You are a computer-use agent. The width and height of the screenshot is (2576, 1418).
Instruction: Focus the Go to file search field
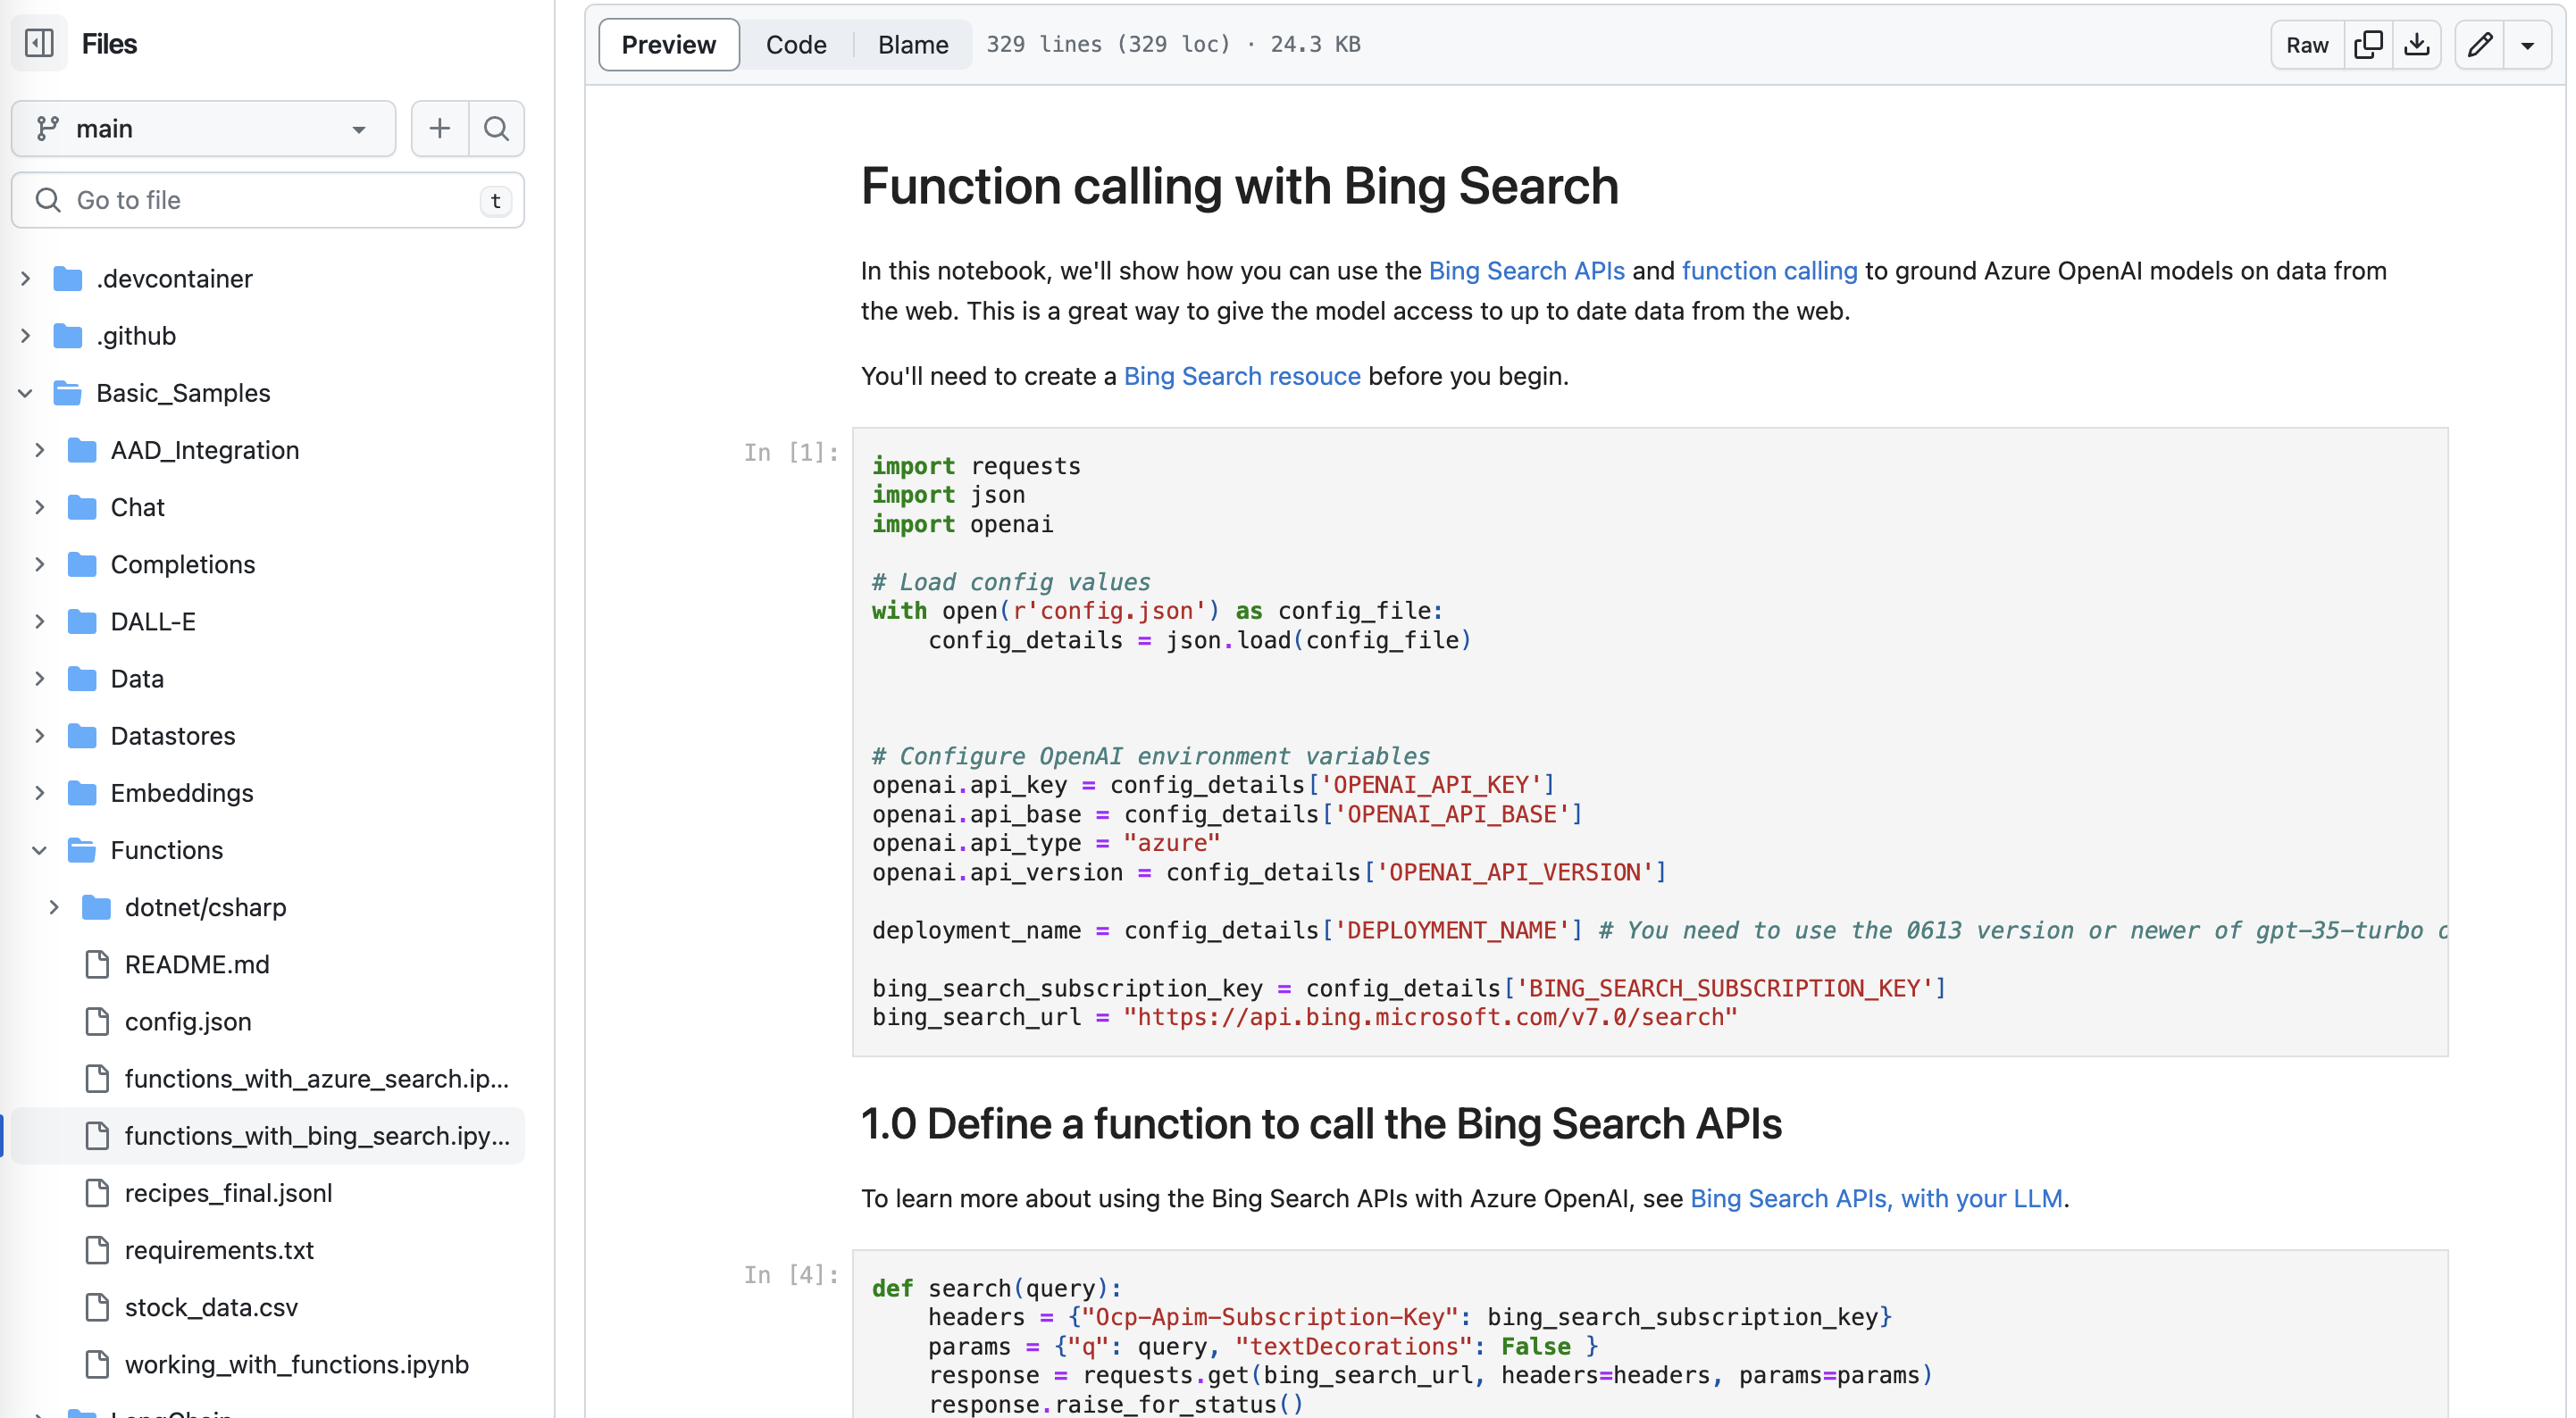tap(268, 200)
